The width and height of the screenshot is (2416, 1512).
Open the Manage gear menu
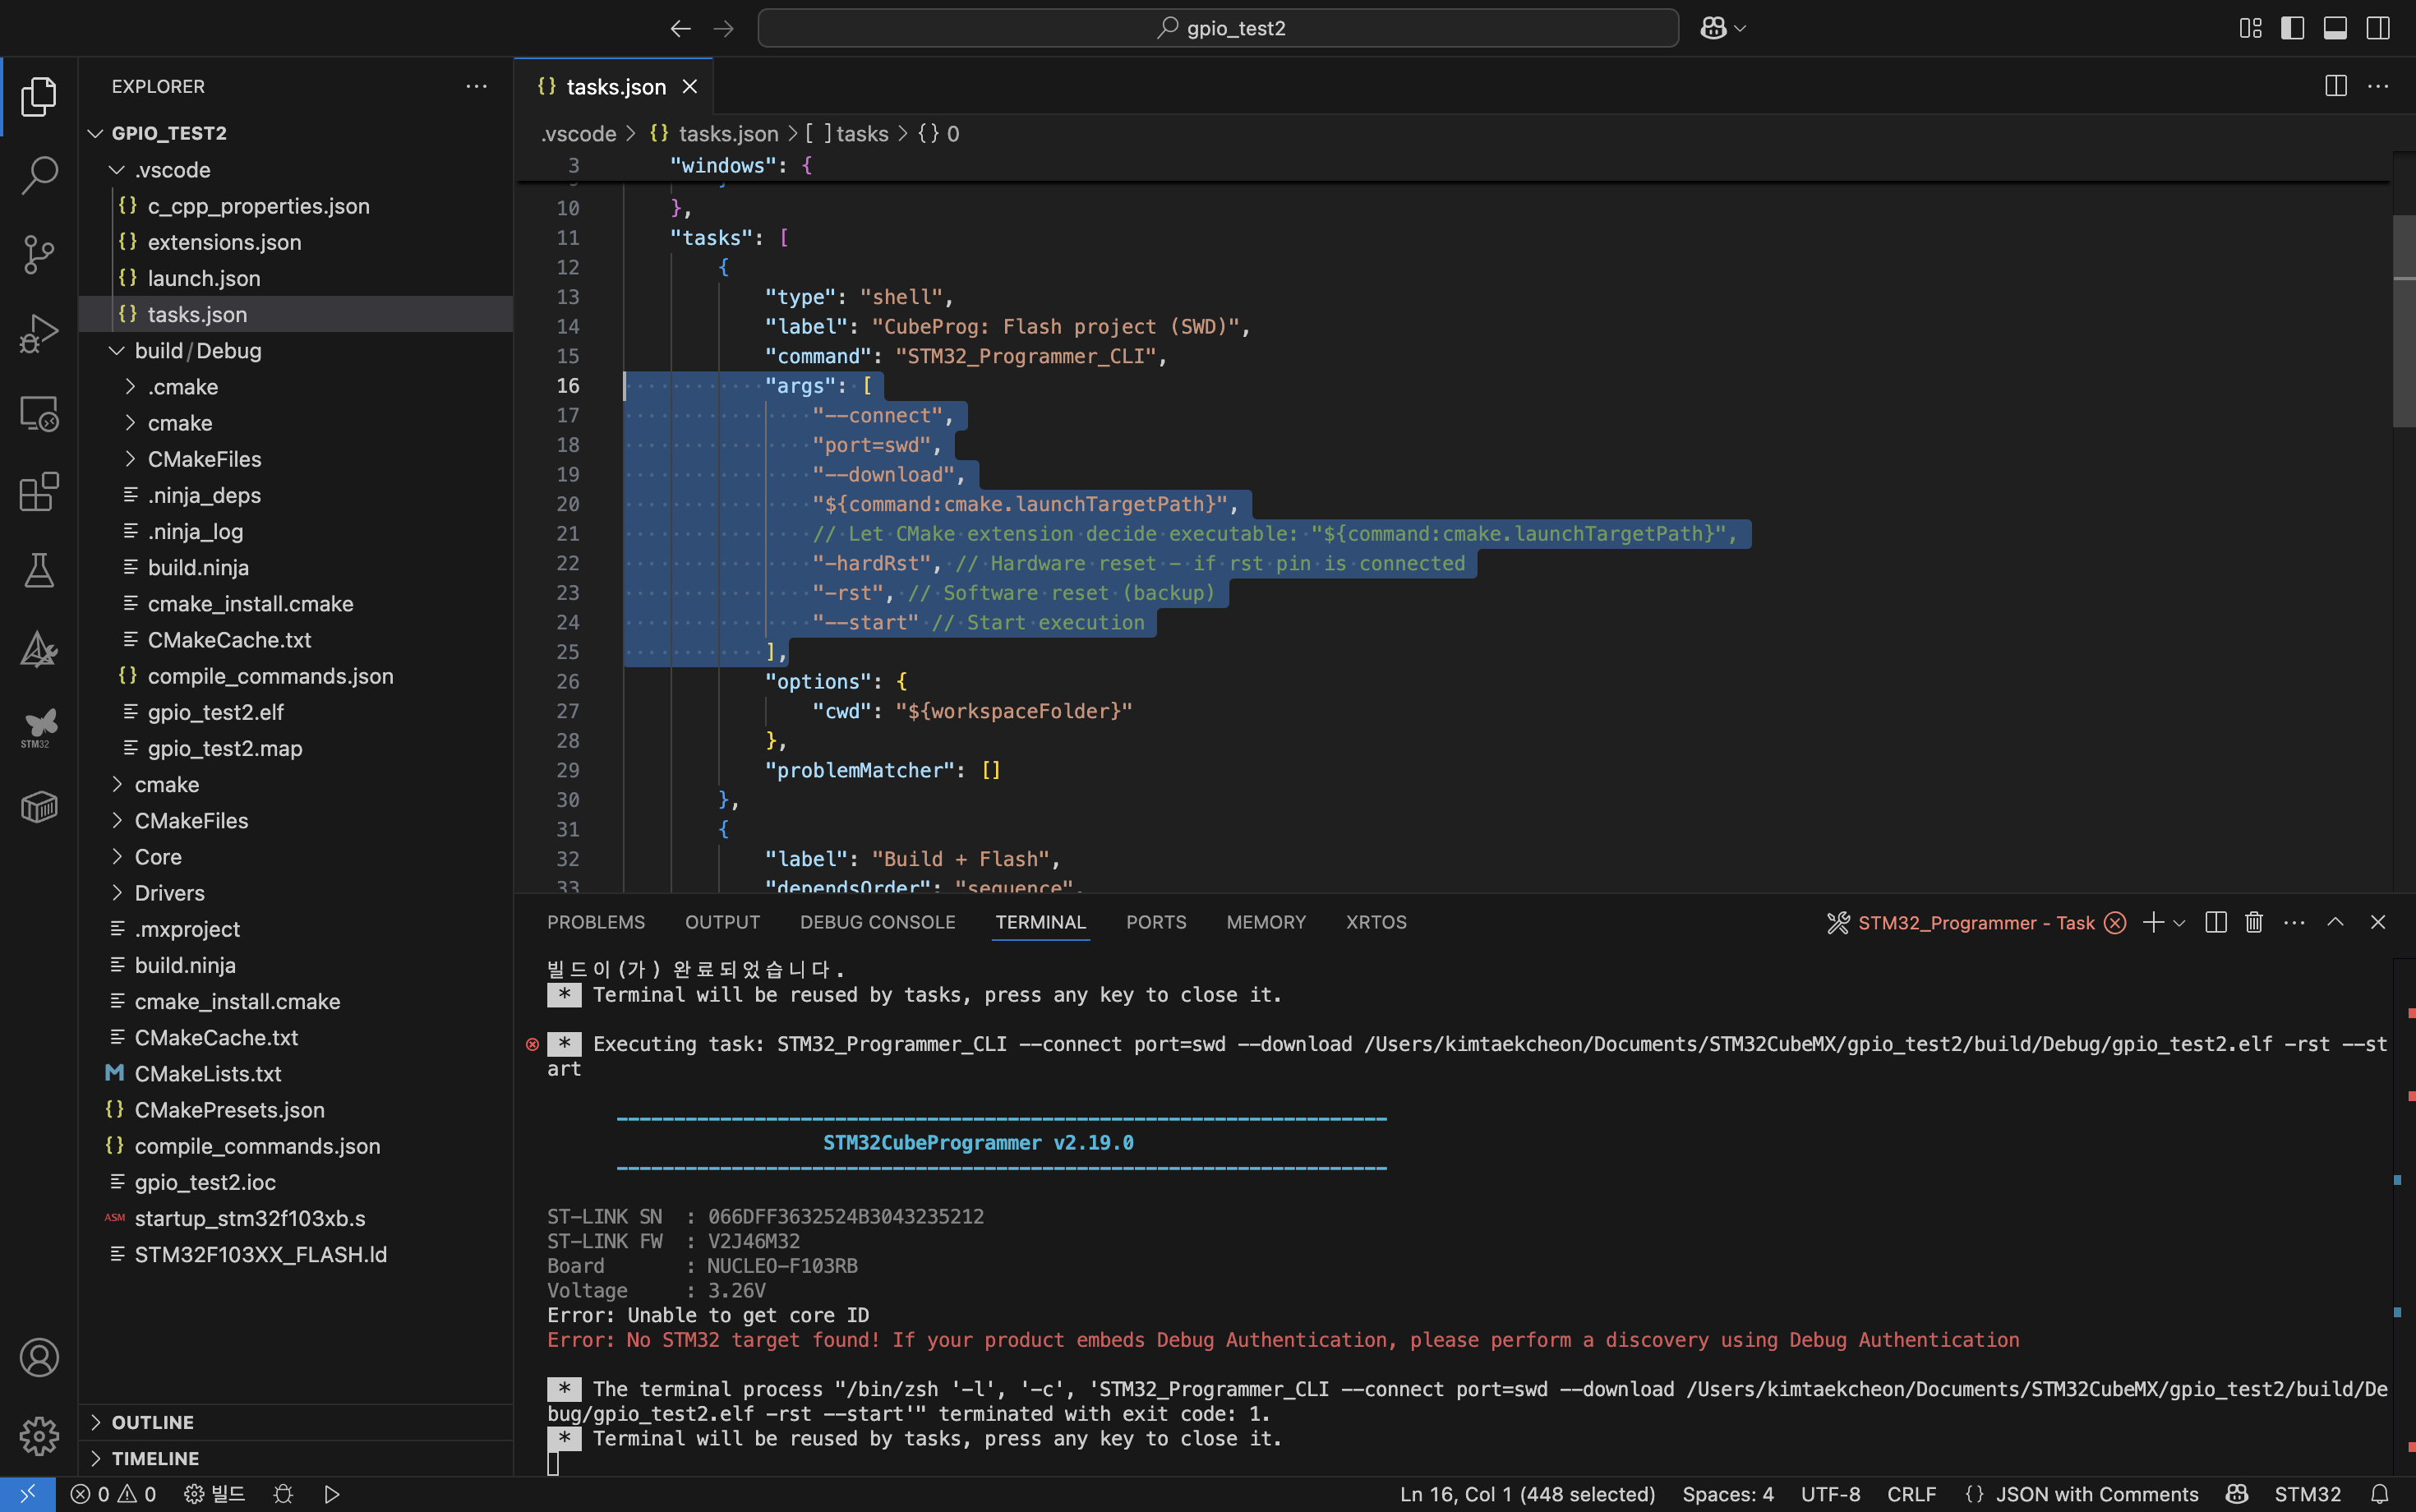(39, 1436)
